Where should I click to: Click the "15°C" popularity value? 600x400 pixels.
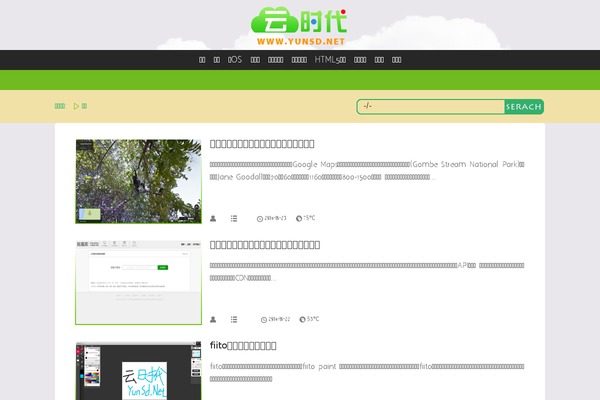coord(309,218)
